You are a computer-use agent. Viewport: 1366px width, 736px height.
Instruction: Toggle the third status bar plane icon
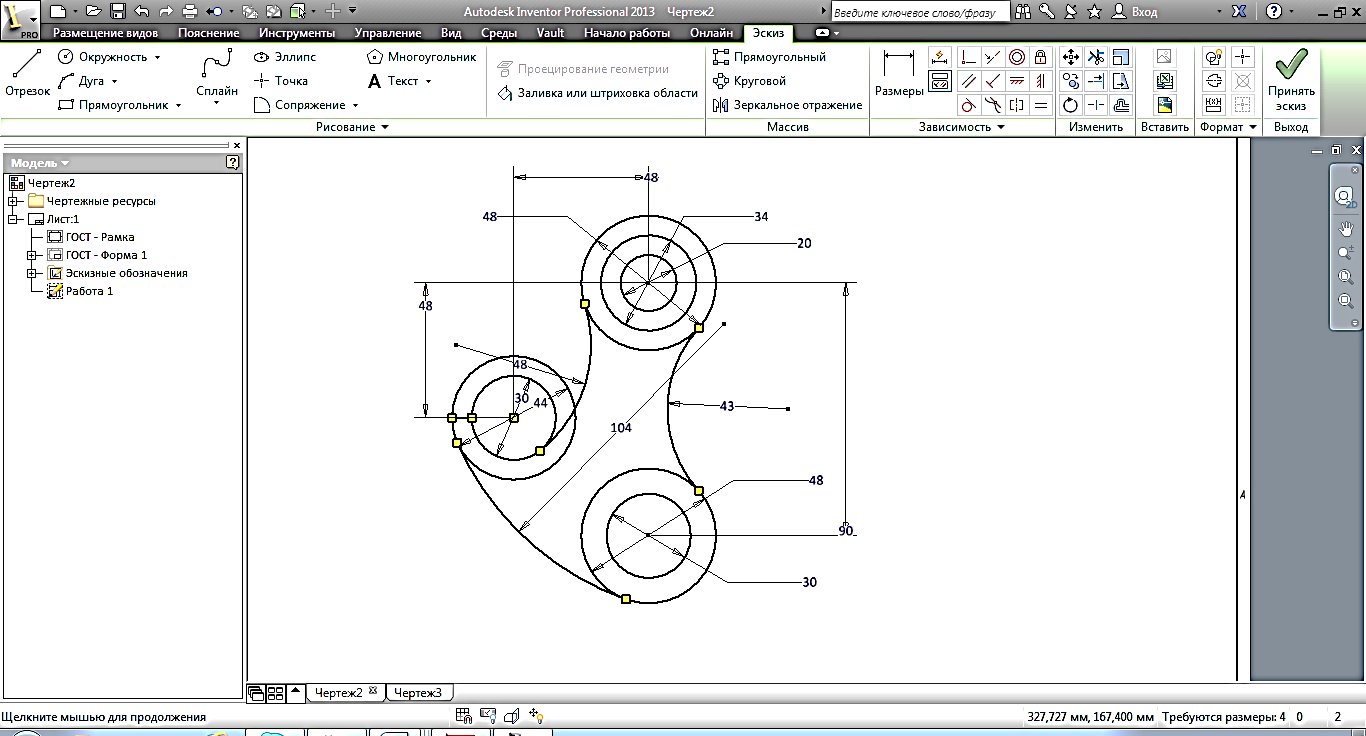pyautogui.click(x=512, y=716)
